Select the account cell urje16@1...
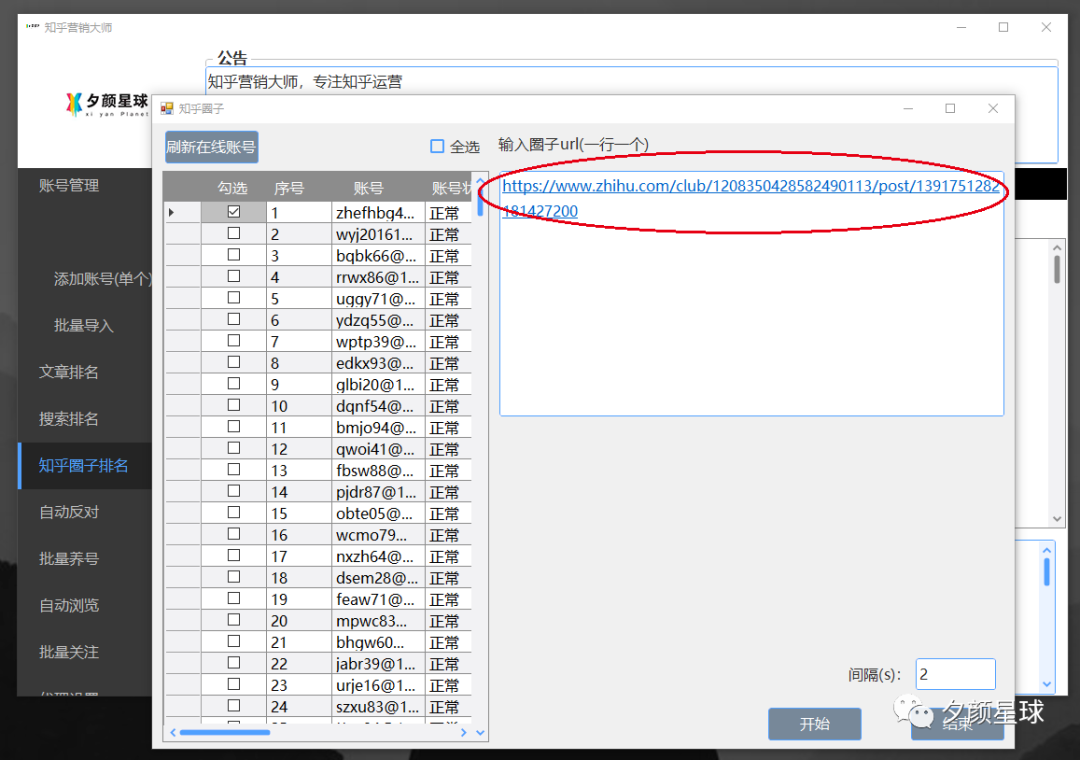This screenshot has height=760, width=1080. pyautogui.click(x=377, y=685)
